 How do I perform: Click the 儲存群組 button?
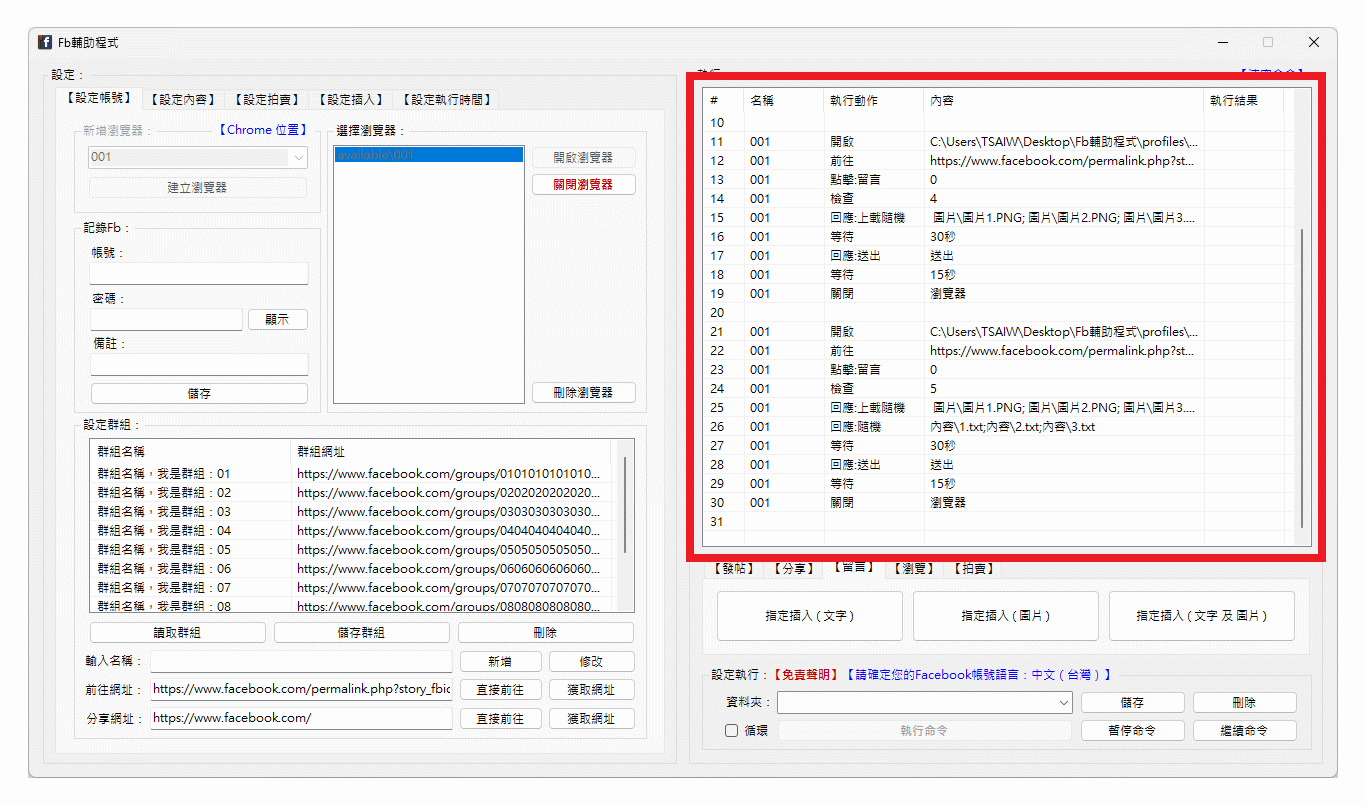361,632
